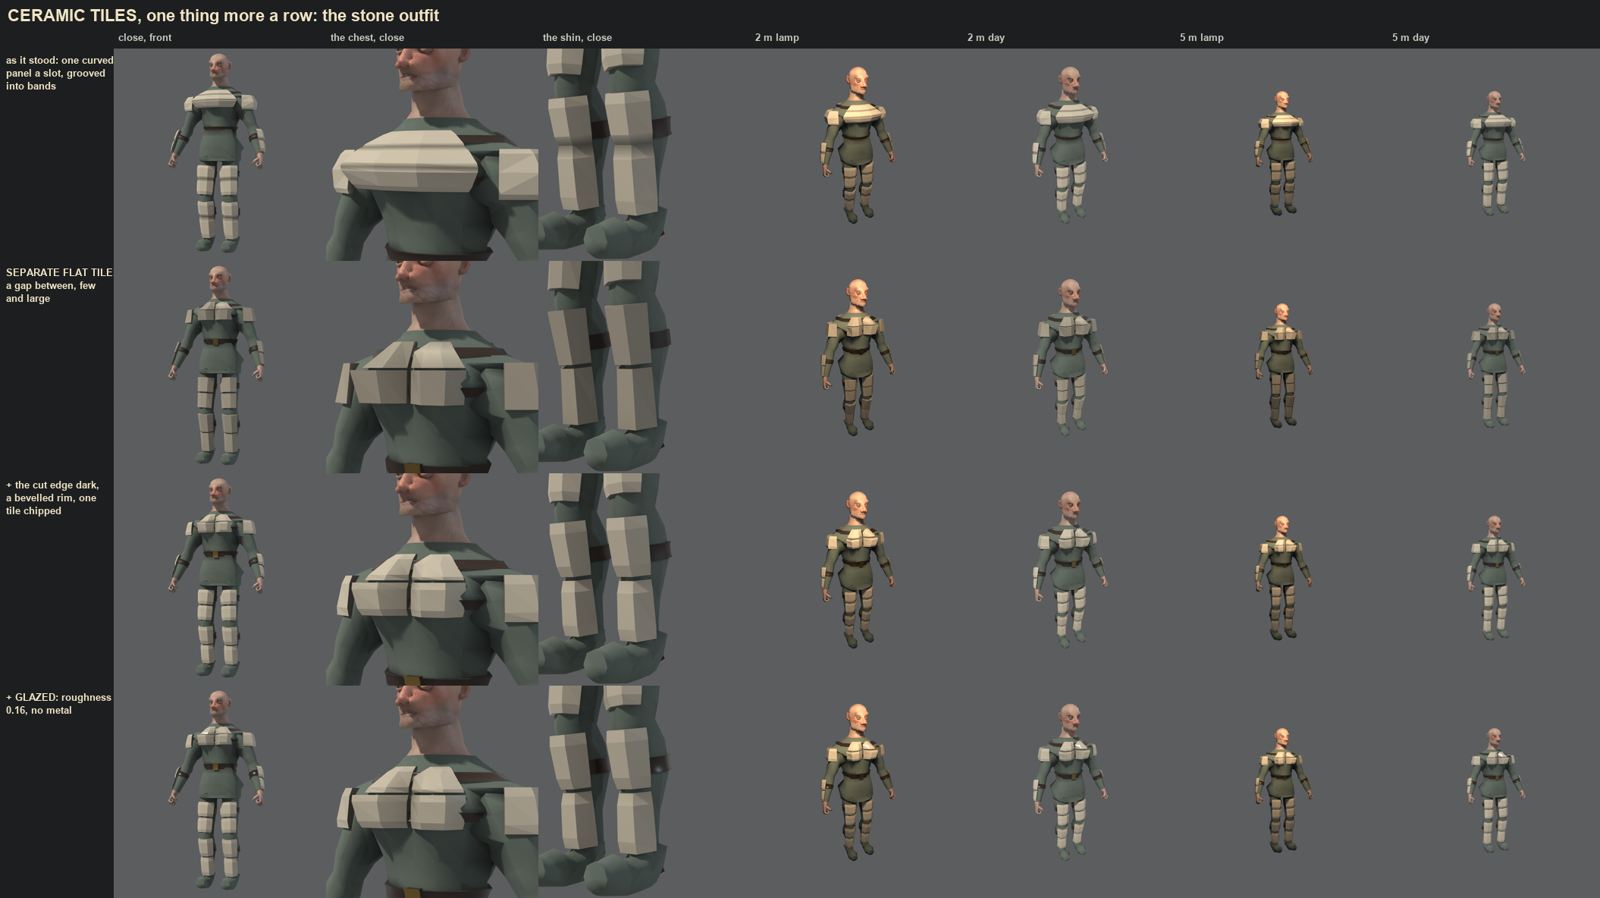This screenshot has height=898, width=1600.
Task: Select the "SEPARATE FLAT TILE" row label
Action: [x=59, y=285]
